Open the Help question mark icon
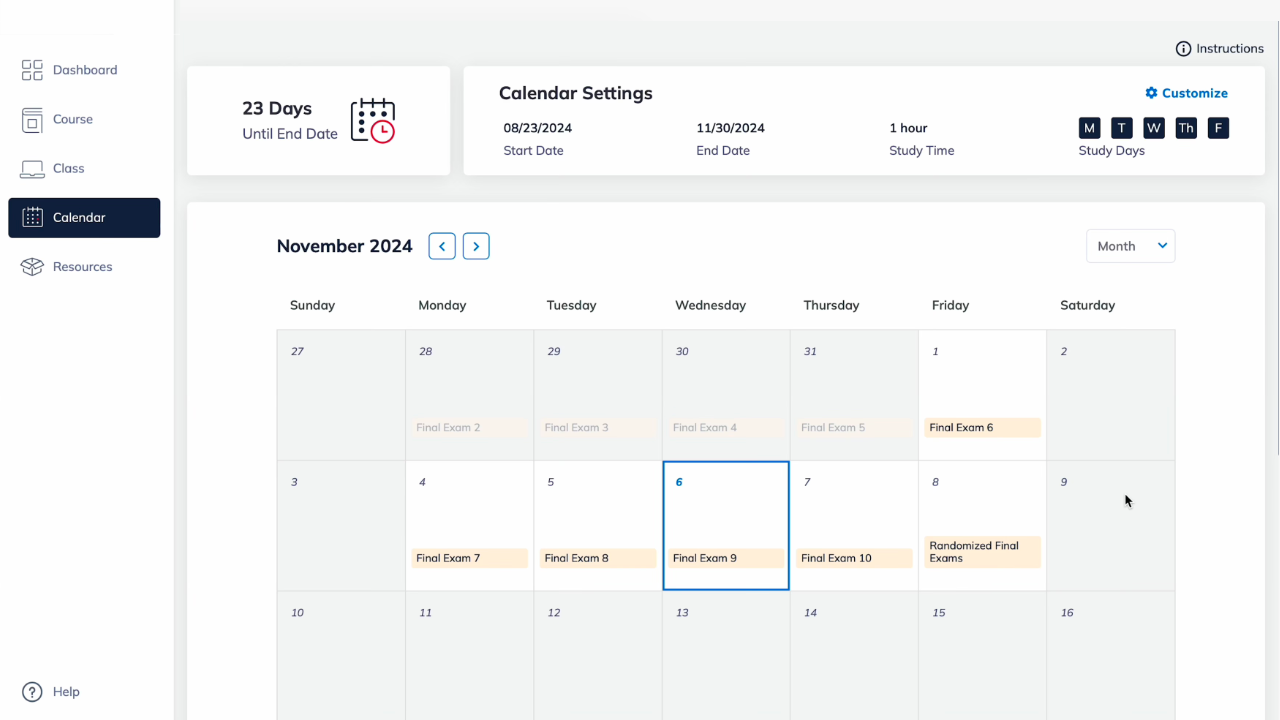The image size is (1280, 720). coord(32,692)
